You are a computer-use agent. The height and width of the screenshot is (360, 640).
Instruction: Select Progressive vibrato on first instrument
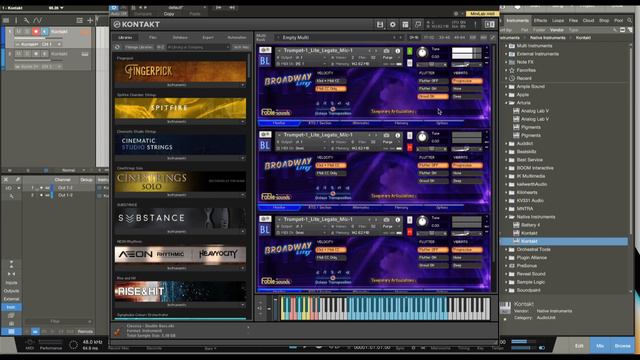(467, 81)
